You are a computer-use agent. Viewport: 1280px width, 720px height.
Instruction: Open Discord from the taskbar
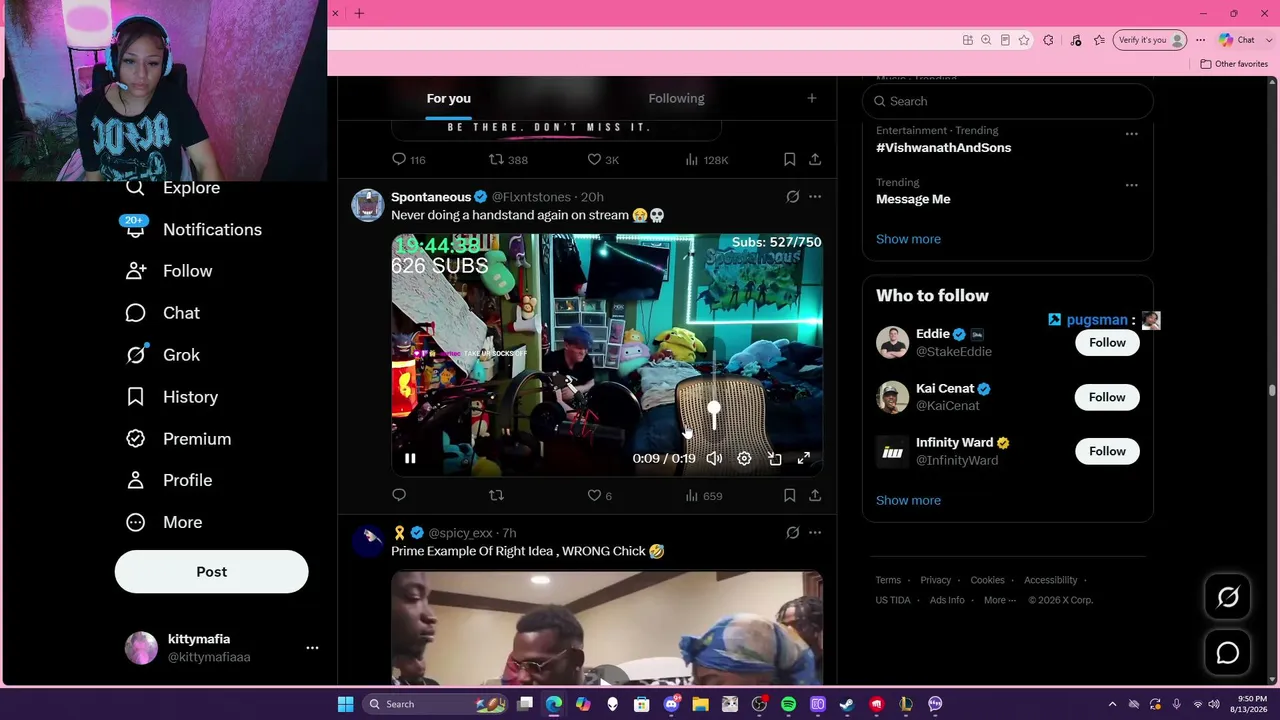tap(671, 704)
